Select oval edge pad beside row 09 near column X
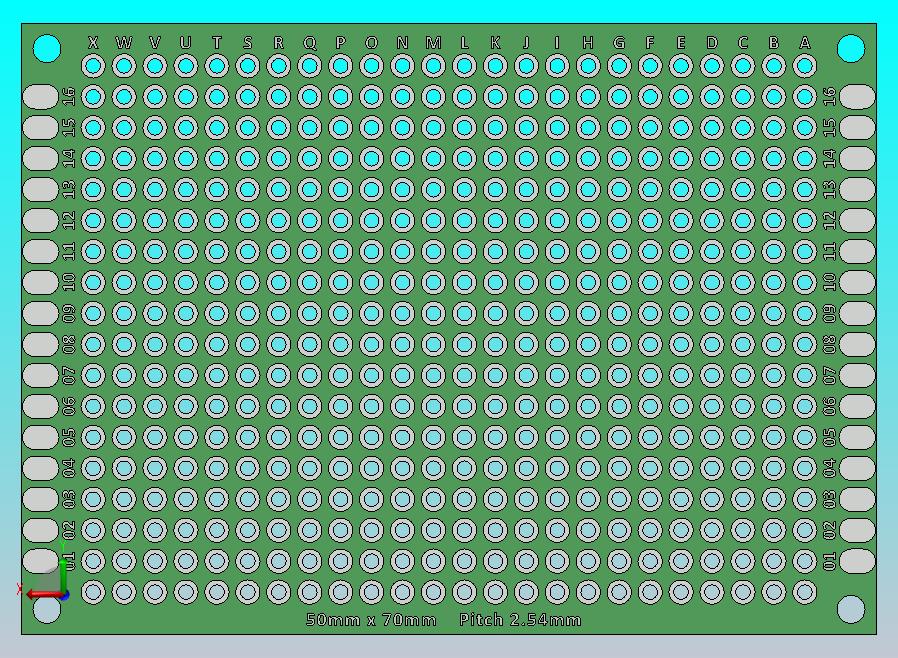Viewport: 898px width, 658px height. click(x=41, y=313)
